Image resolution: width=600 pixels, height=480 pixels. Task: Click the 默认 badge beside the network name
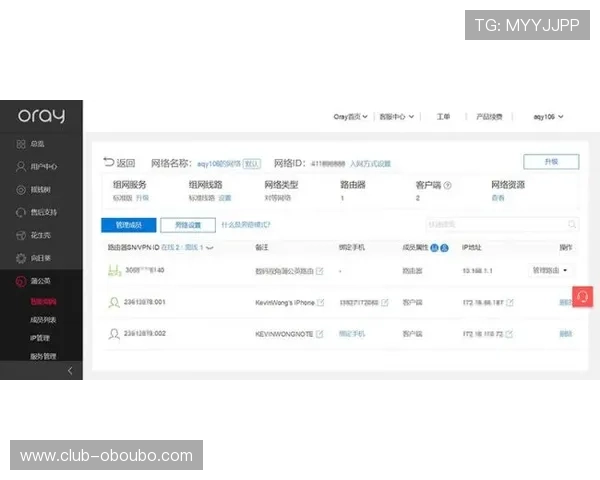point(252,164)
